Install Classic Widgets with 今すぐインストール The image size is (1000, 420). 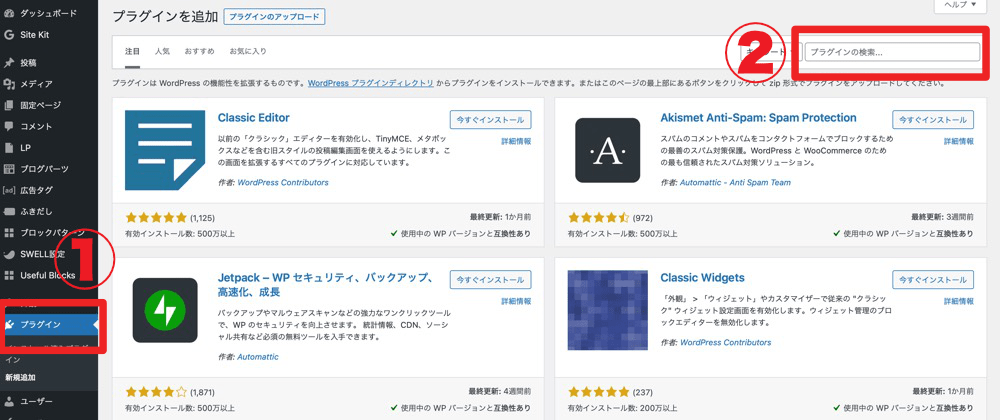pyautogui.click(x=933, y=280)
